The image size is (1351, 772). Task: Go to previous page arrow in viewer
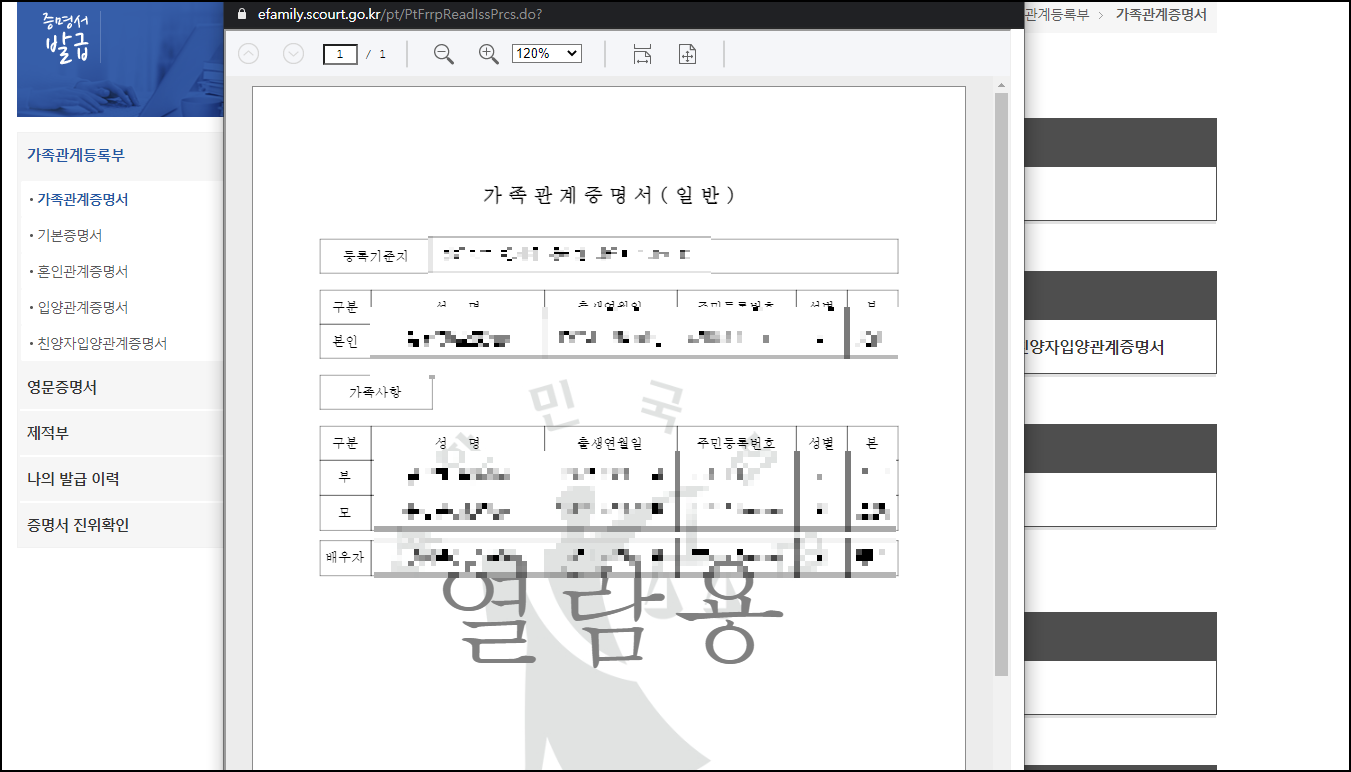point(248,54)
